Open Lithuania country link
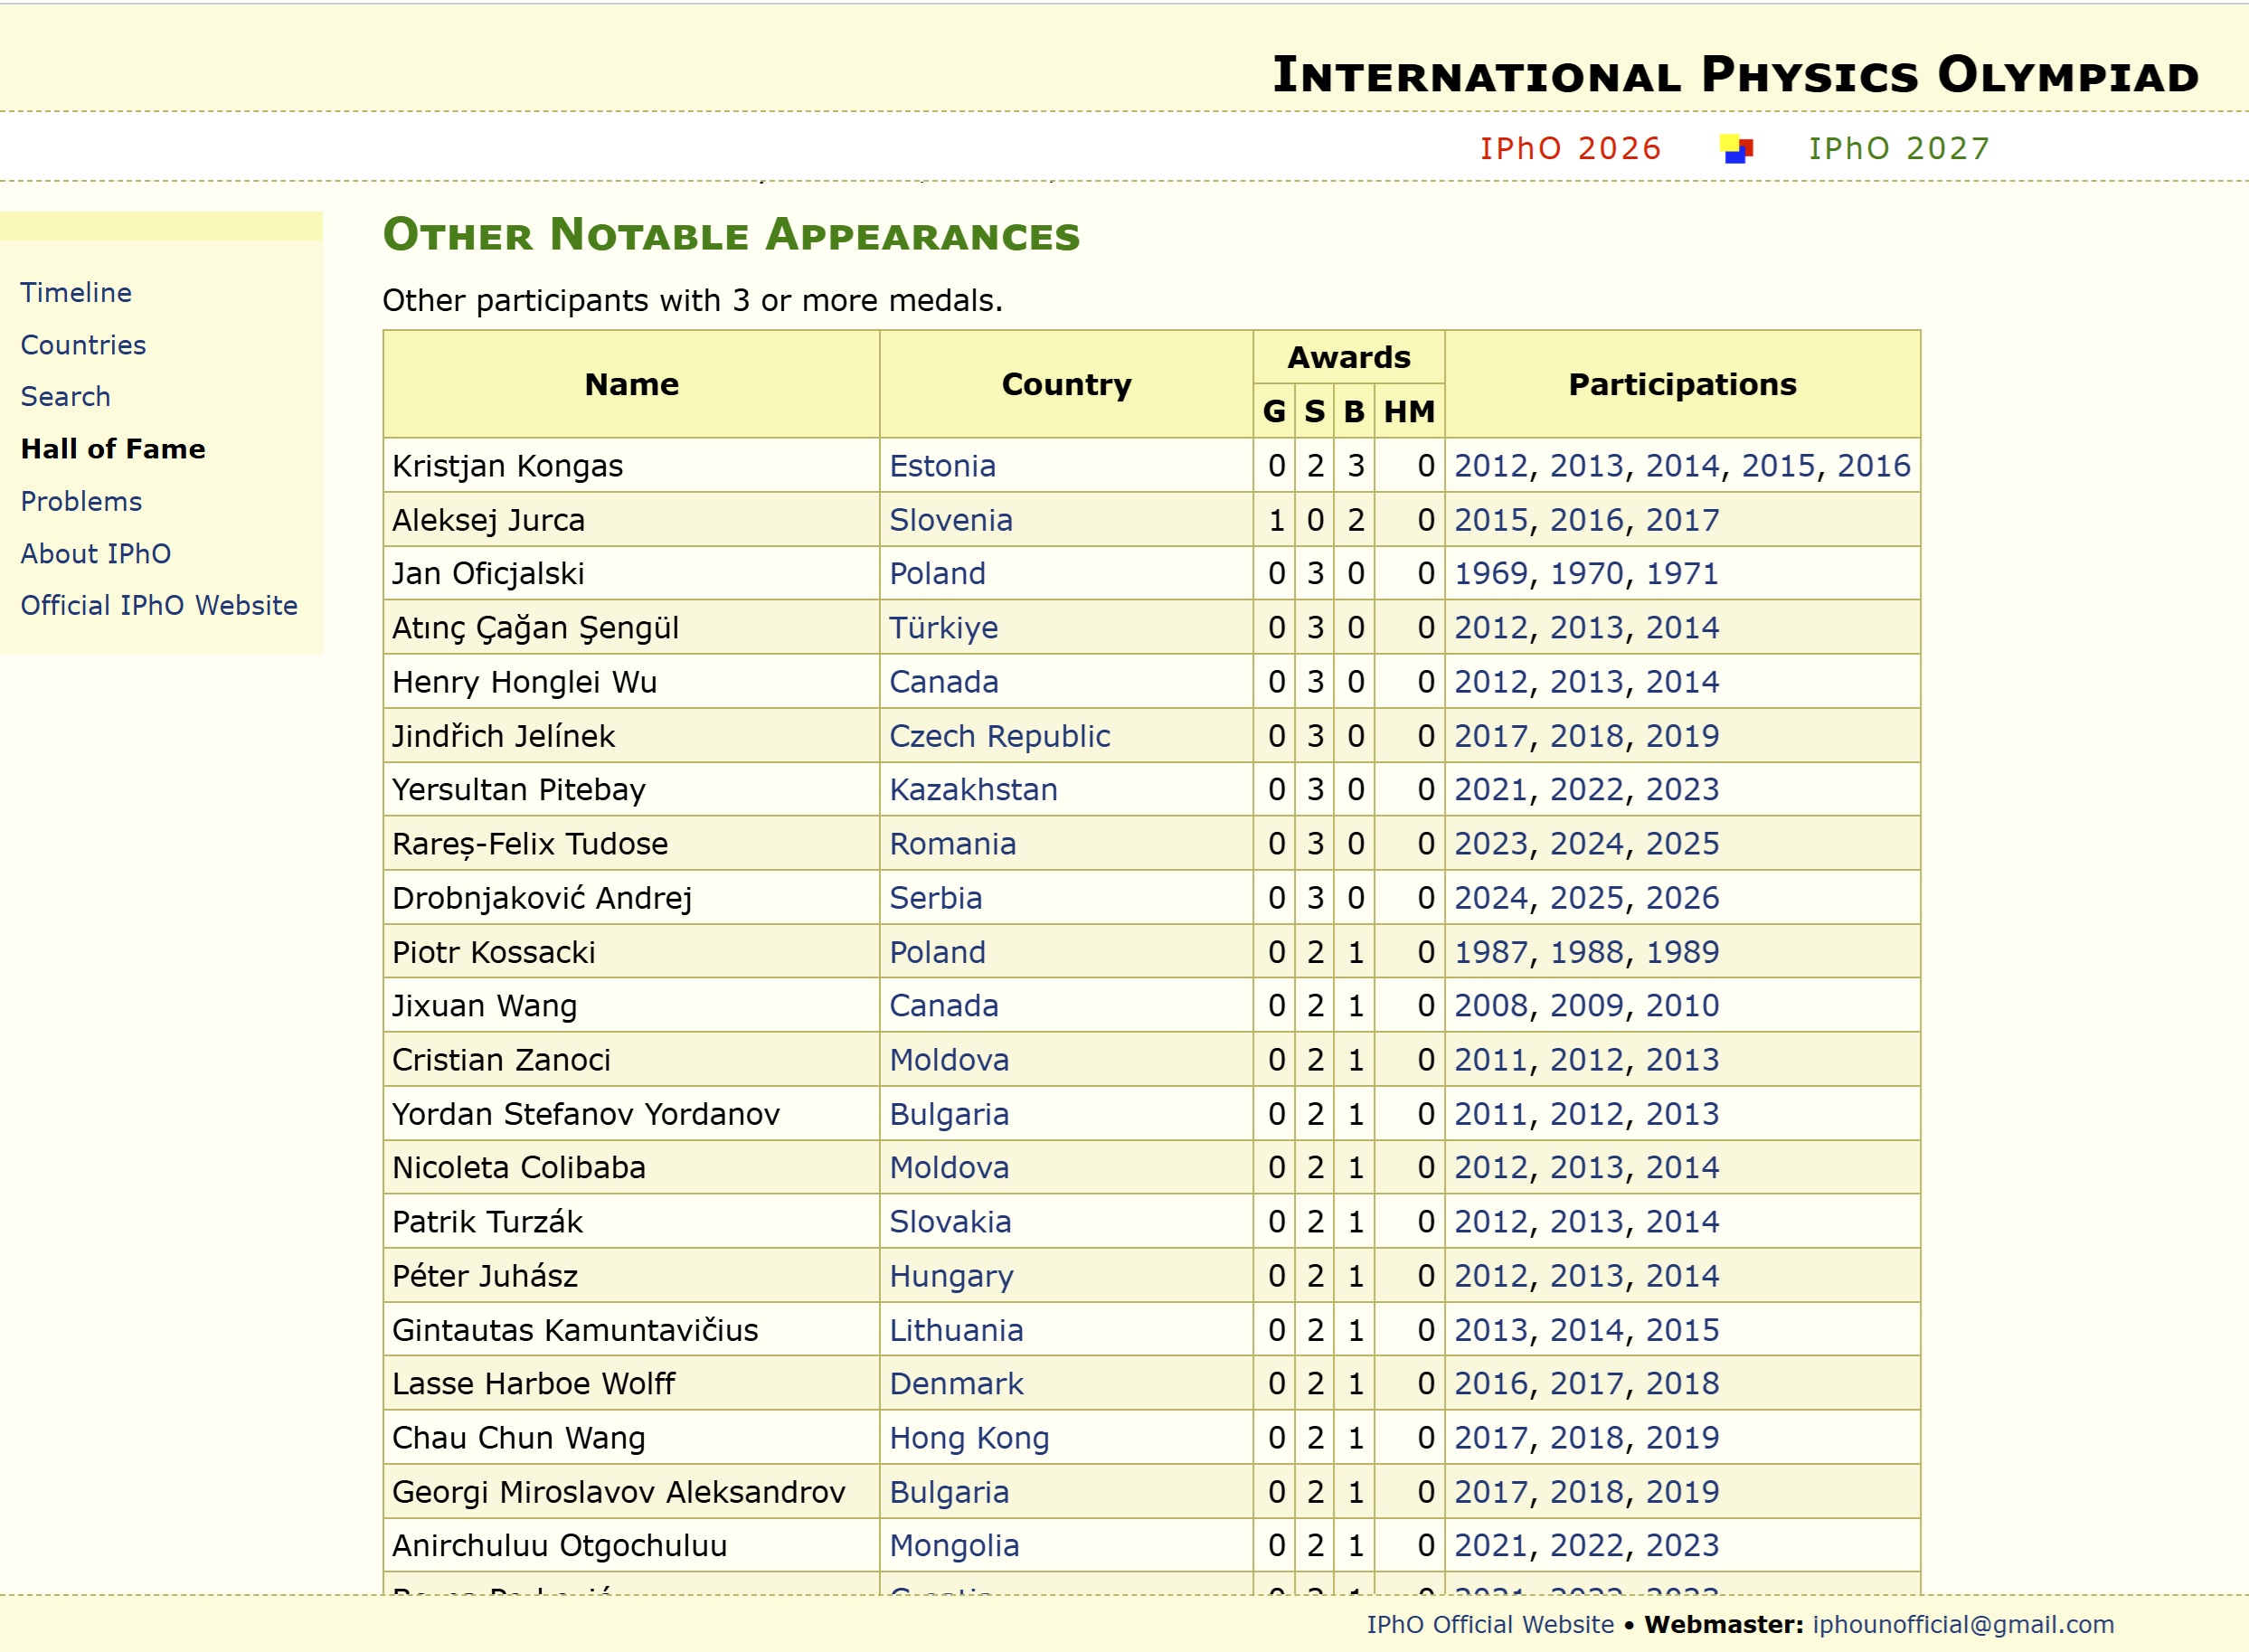Image resolution: width=2249 pixels, height=1652 pixels. 957,1330
